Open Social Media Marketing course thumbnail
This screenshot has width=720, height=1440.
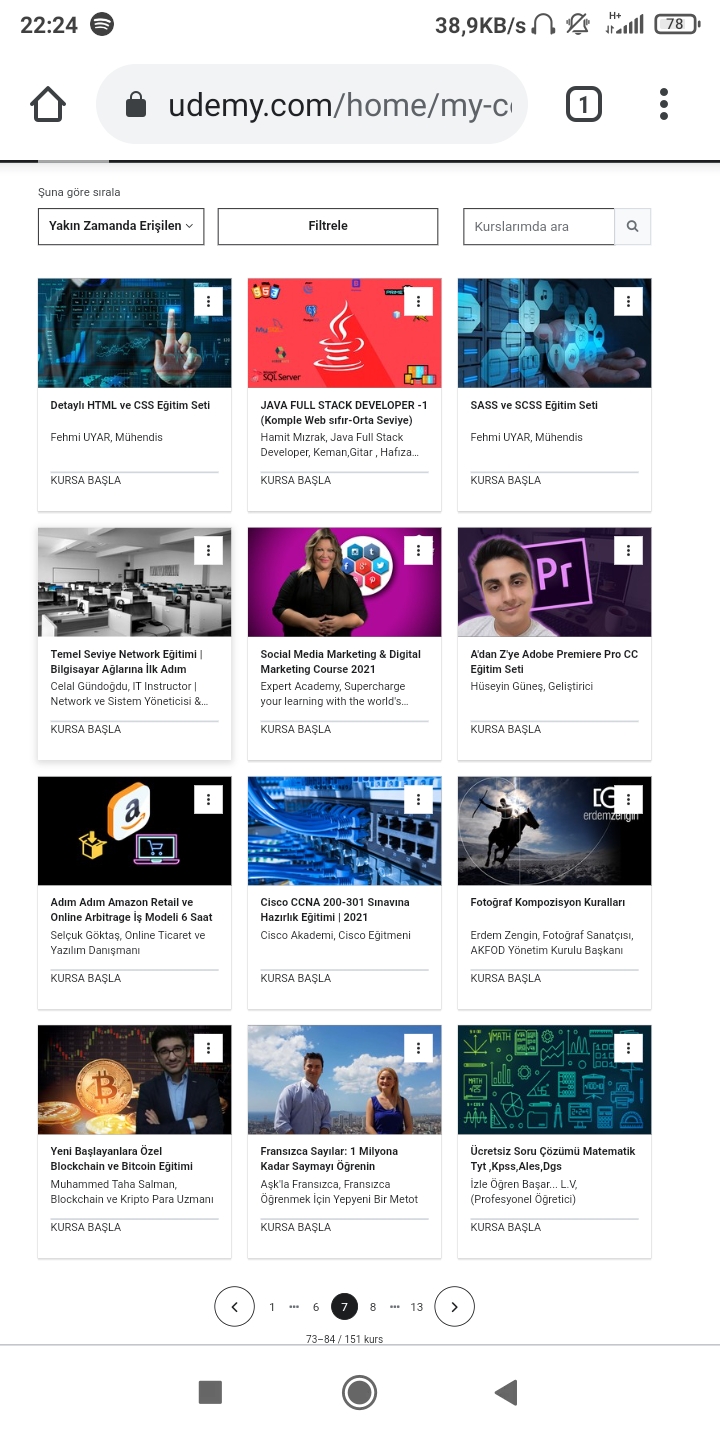[344, 582]
